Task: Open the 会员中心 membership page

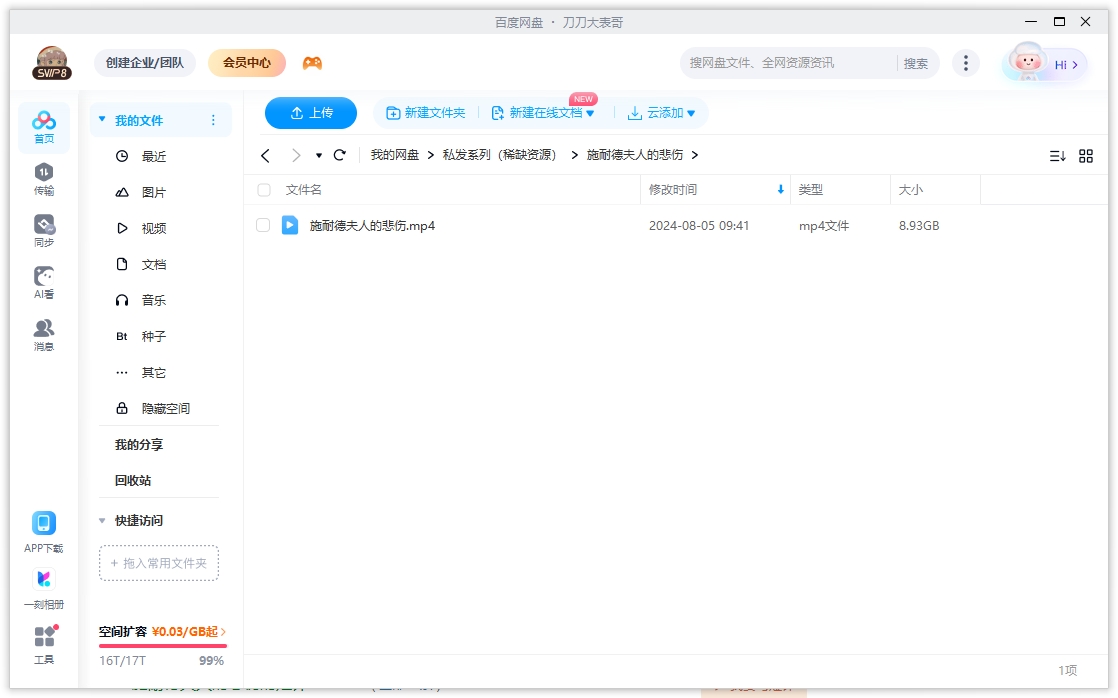Action: [x=246, y=62]
